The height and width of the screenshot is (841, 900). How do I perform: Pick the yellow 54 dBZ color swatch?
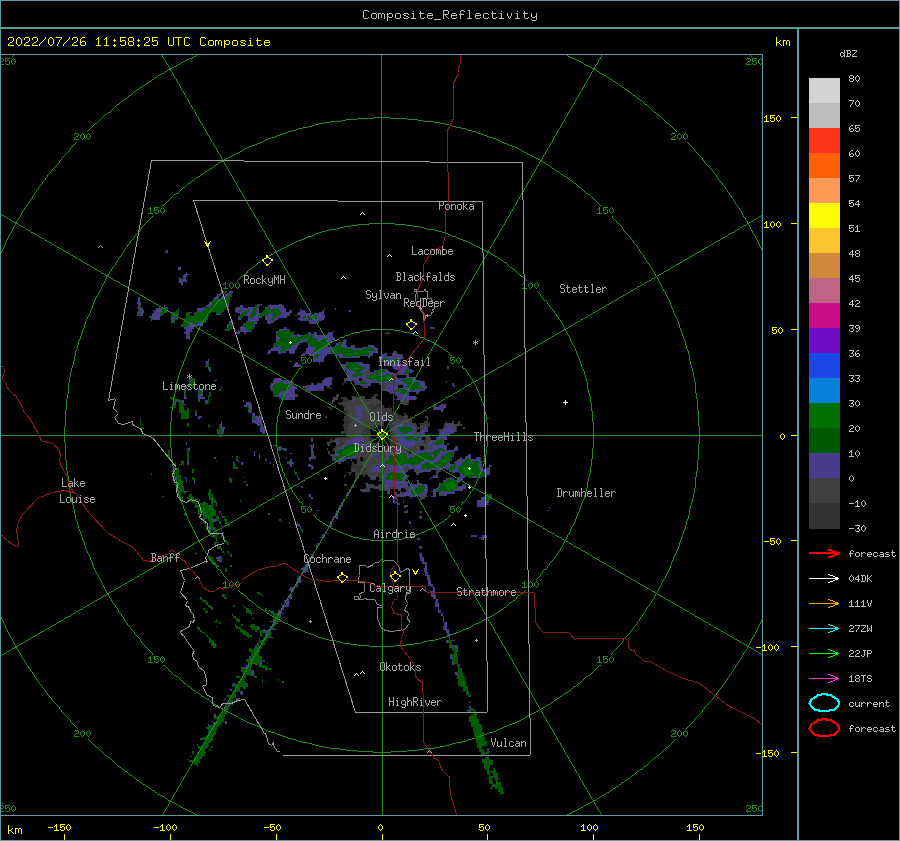(x=824, y=215)
